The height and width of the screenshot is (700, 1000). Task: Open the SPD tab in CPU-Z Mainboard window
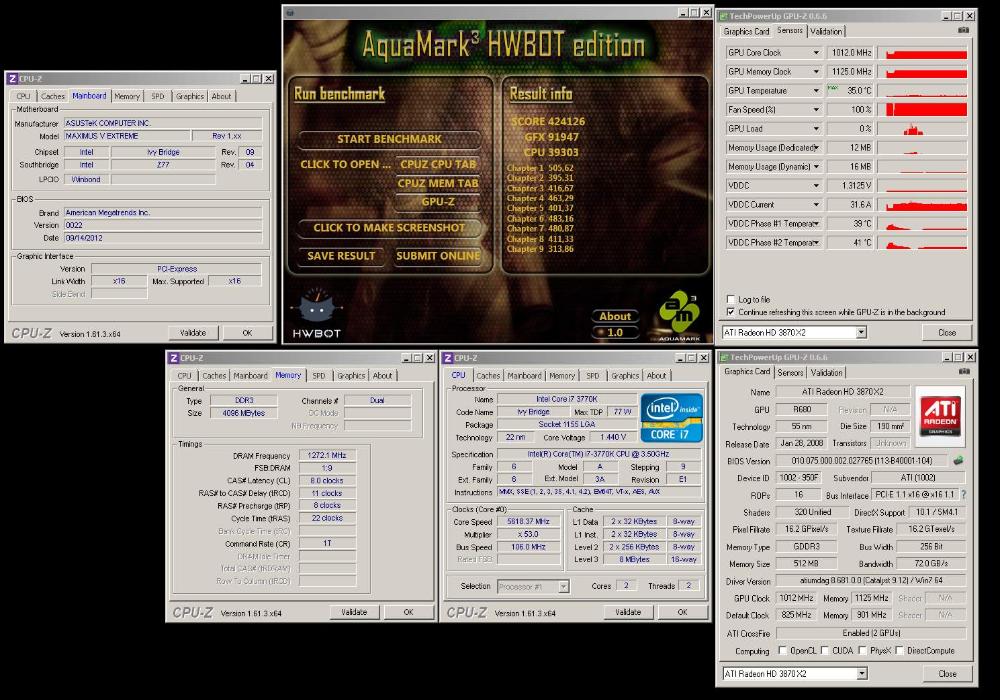[x=158, y=96]
